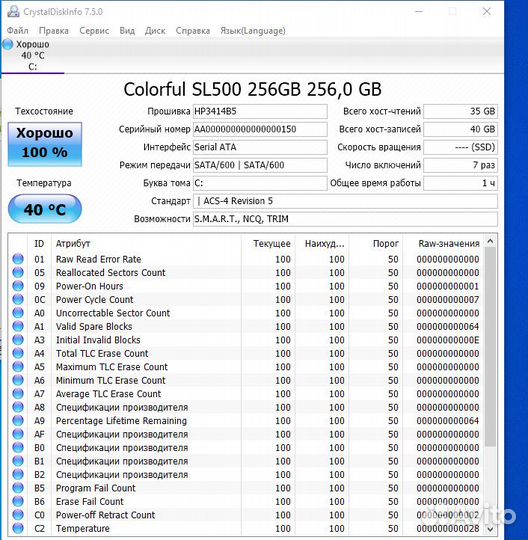
Task: Minimize the CrystalDiskInfo window
Action: pos(419,11)
